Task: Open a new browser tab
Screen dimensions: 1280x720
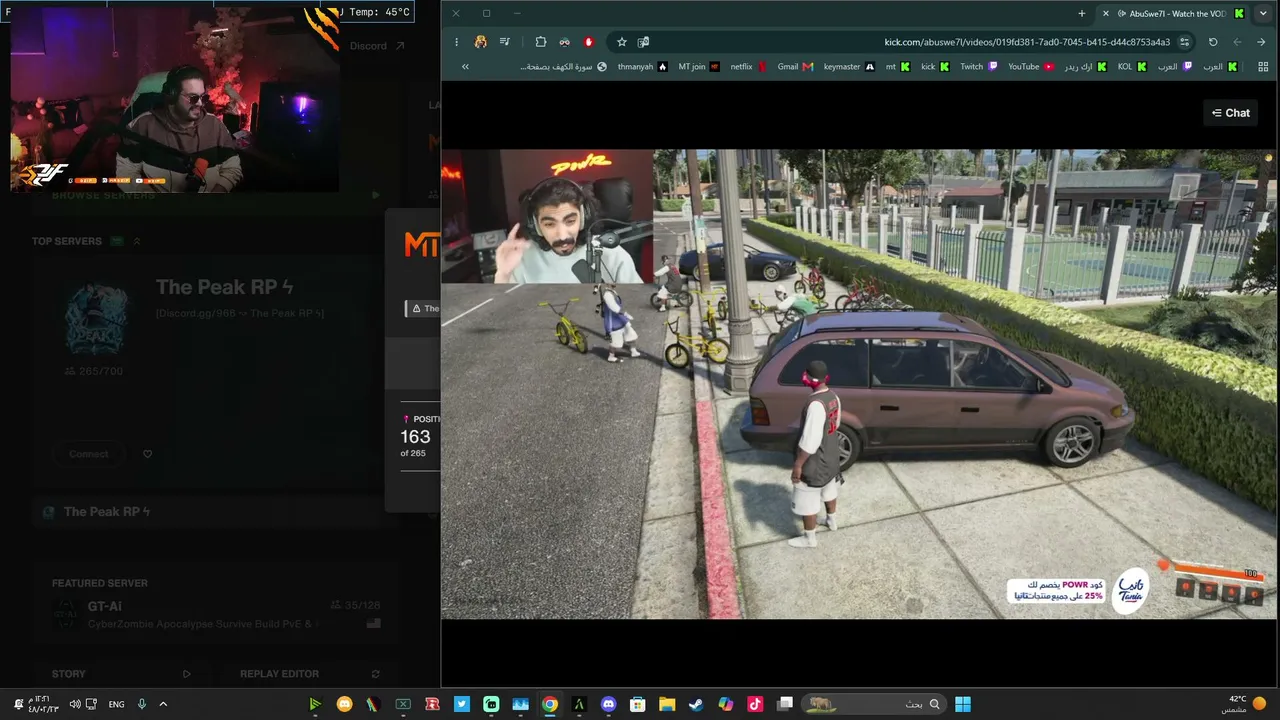Action: coord(1081,14)
